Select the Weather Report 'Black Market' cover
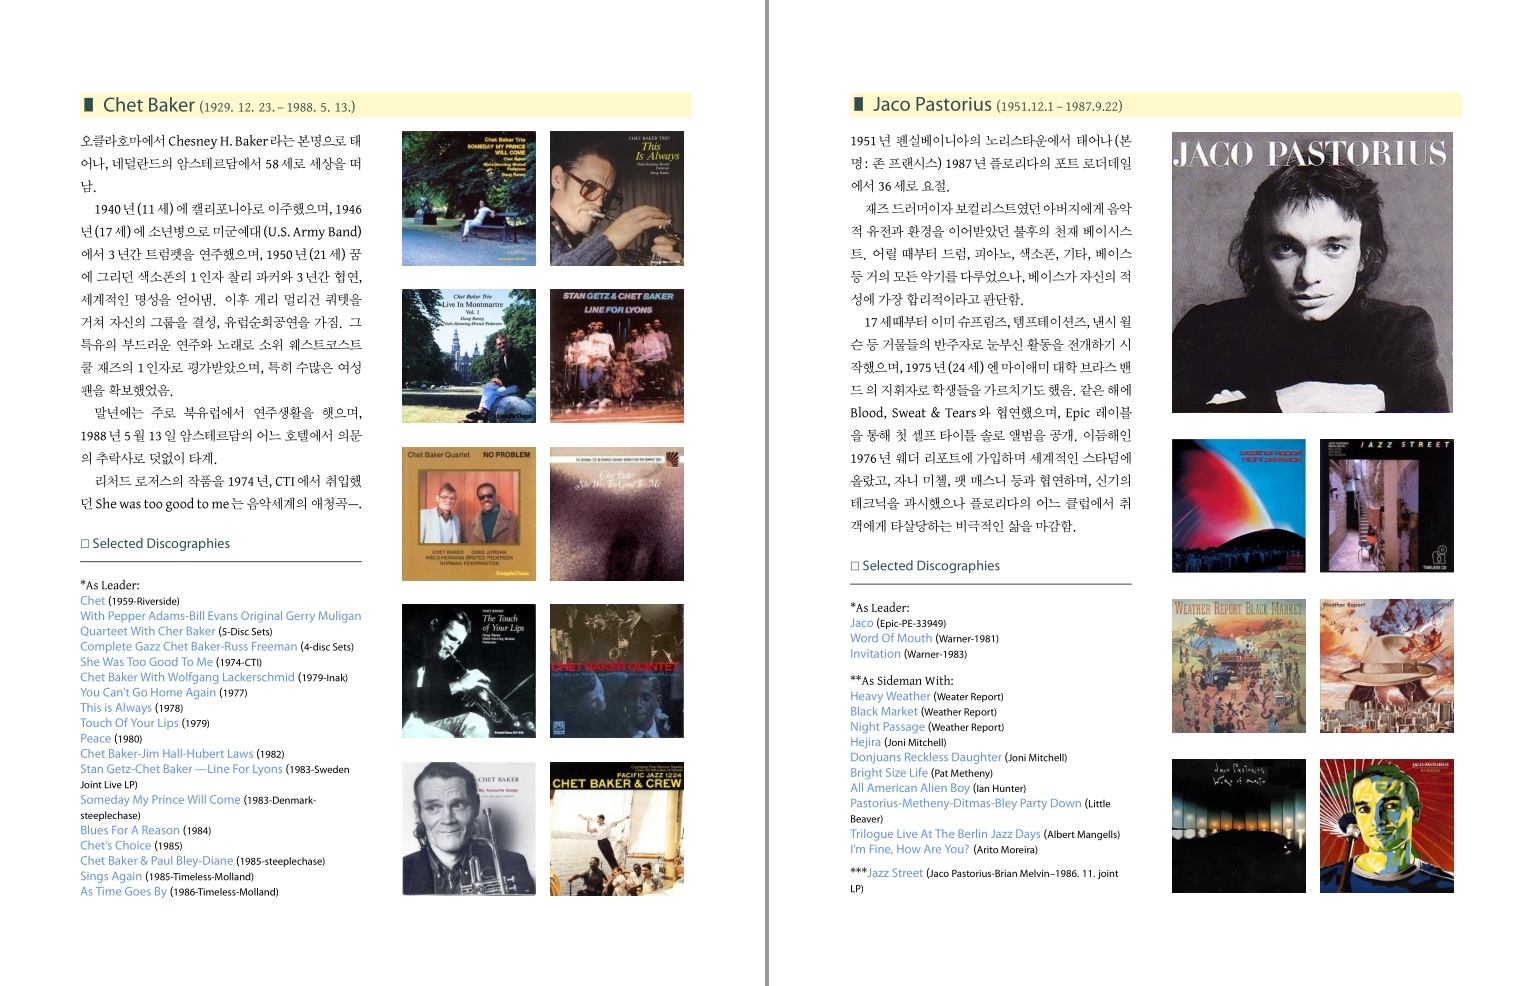Image resolution: width=1534 pixels, height=986 pixels. pyautogui.click(x=1239, y=666)
